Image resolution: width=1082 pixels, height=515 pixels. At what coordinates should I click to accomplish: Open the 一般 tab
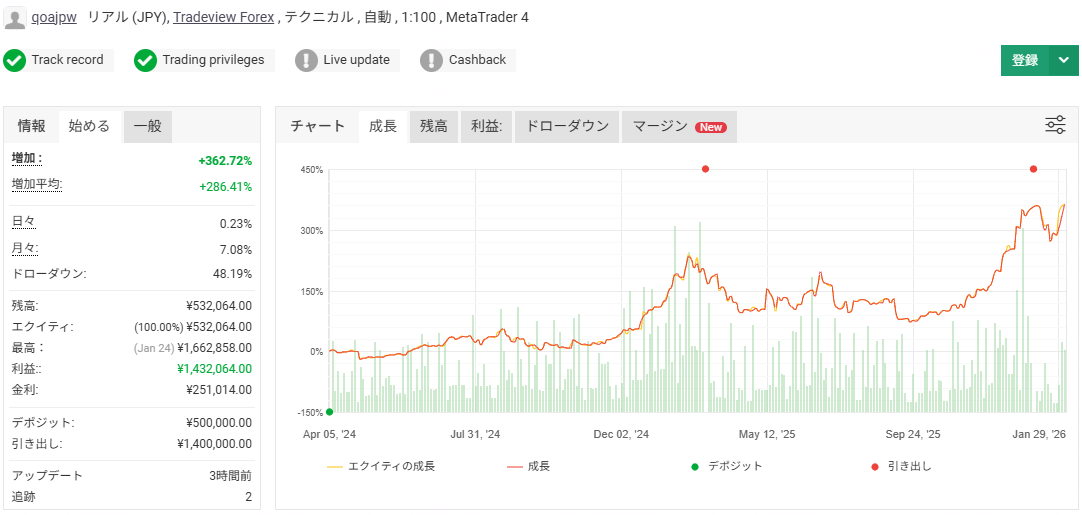tap(147, 126)
